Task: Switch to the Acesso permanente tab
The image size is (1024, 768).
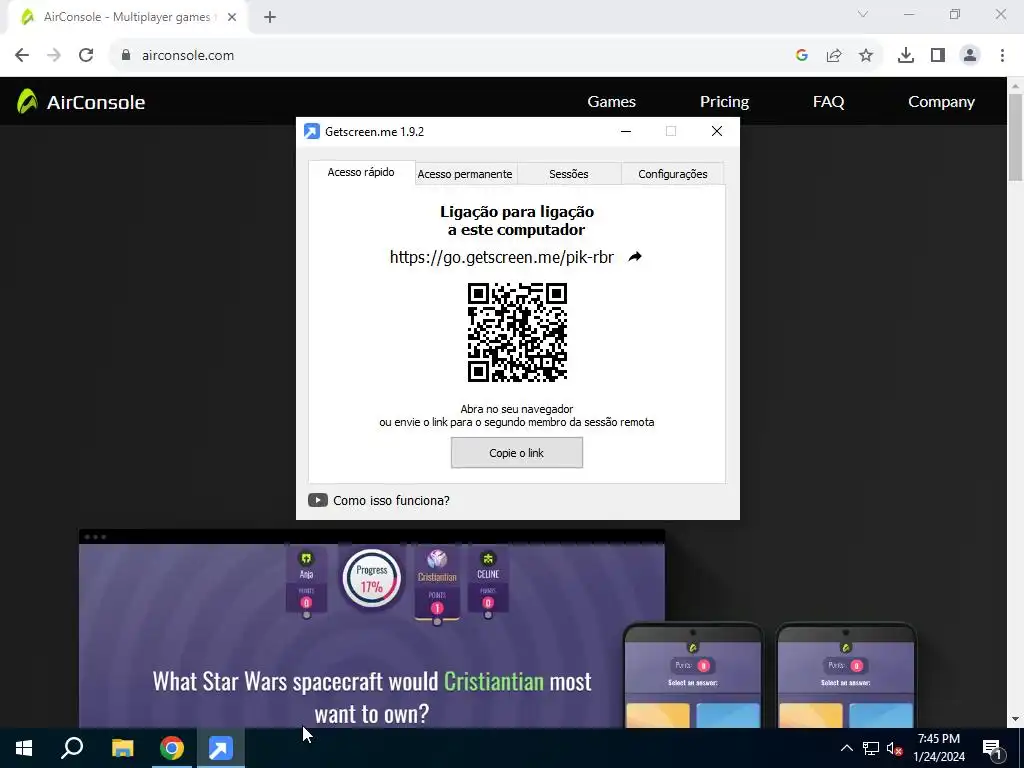Action: click(x=465, y=174)
